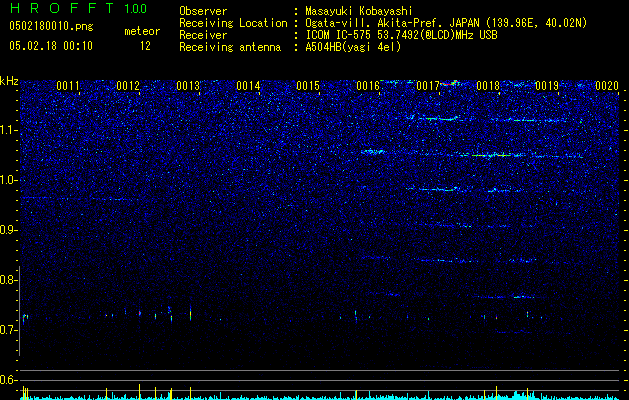
Task: Click the Receiving Location label
Action: (x=233, y=23)
